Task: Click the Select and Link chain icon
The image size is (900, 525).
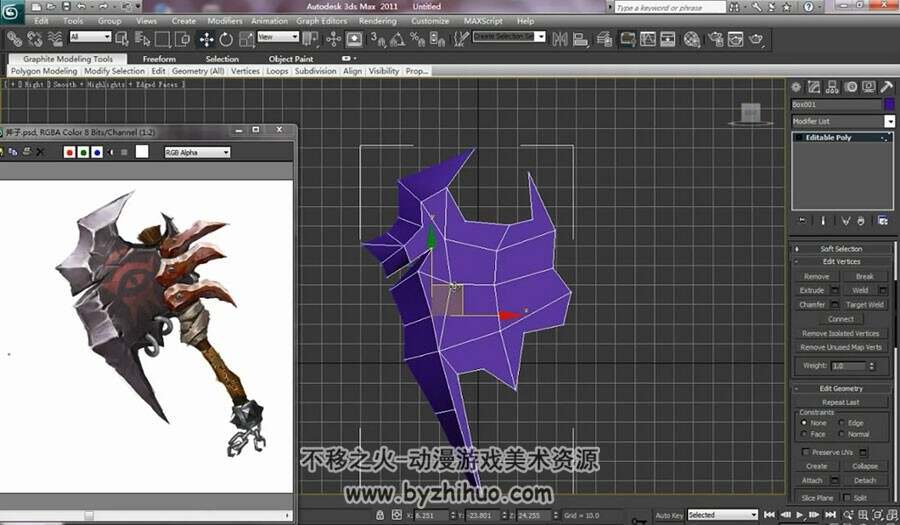Action: click(14, 39)
